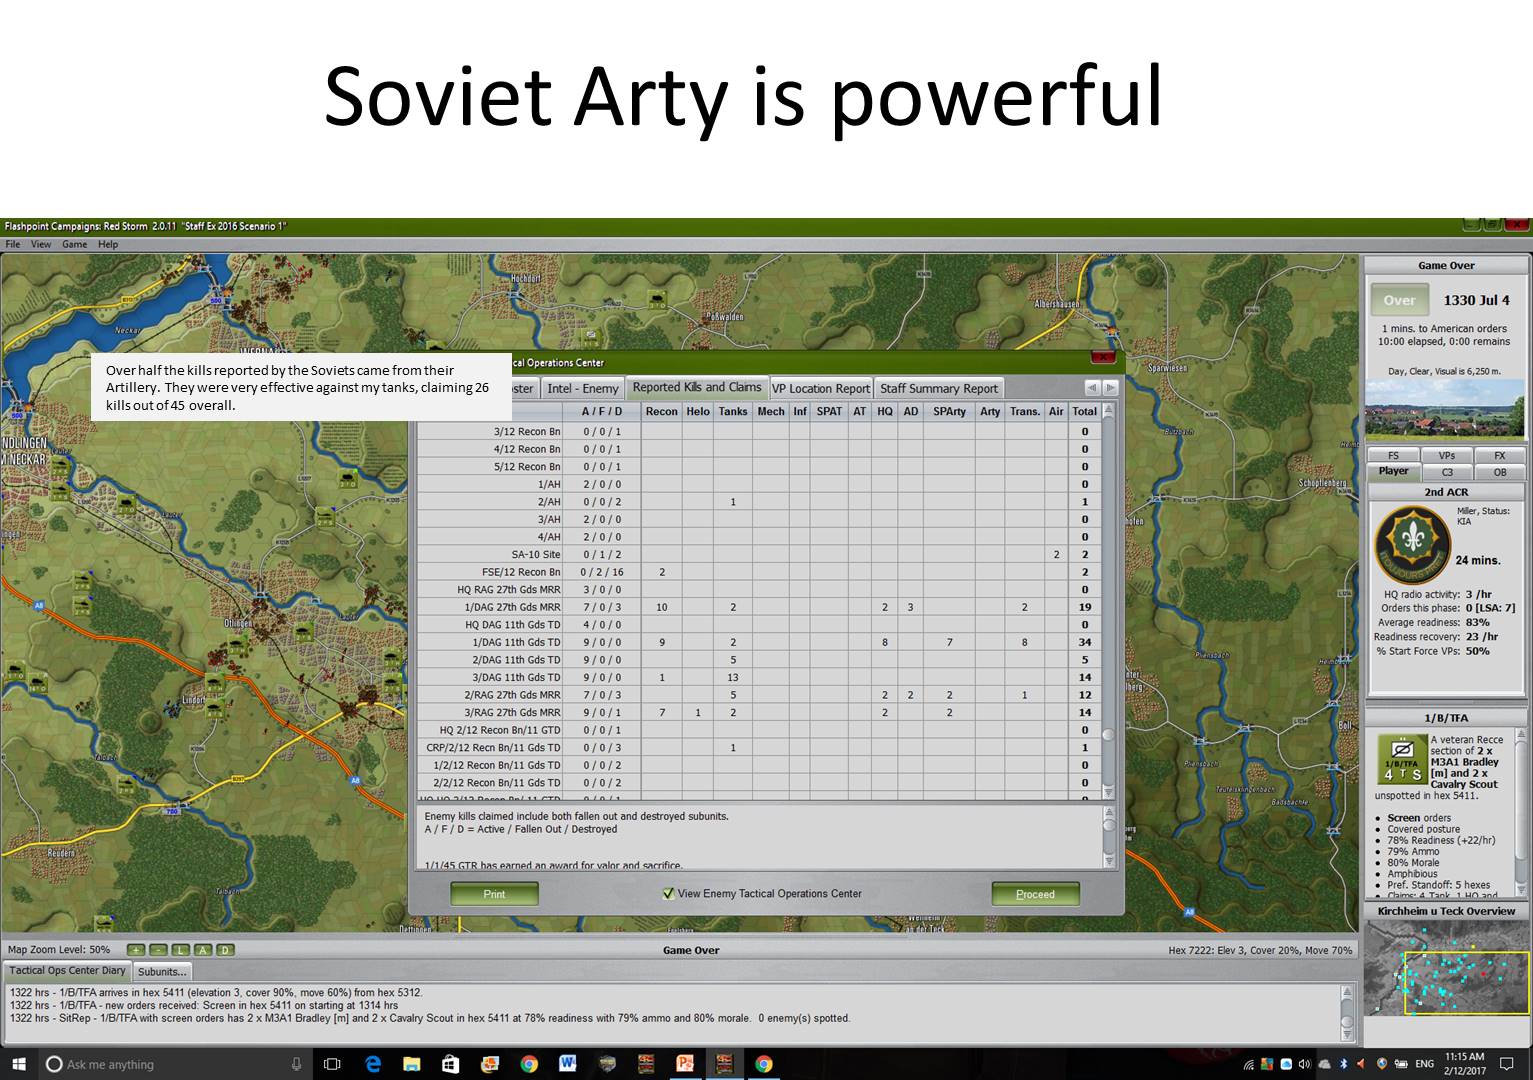
Task: Open the Help menu
Action: pyautogui.click(x=108, y=244)
